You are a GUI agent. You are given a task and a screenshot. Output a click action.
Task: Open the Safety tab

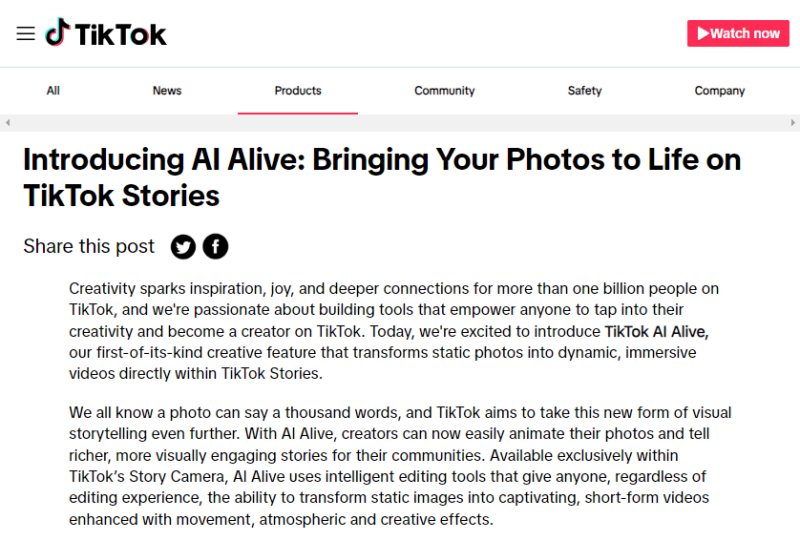click(x=585, y=91)
